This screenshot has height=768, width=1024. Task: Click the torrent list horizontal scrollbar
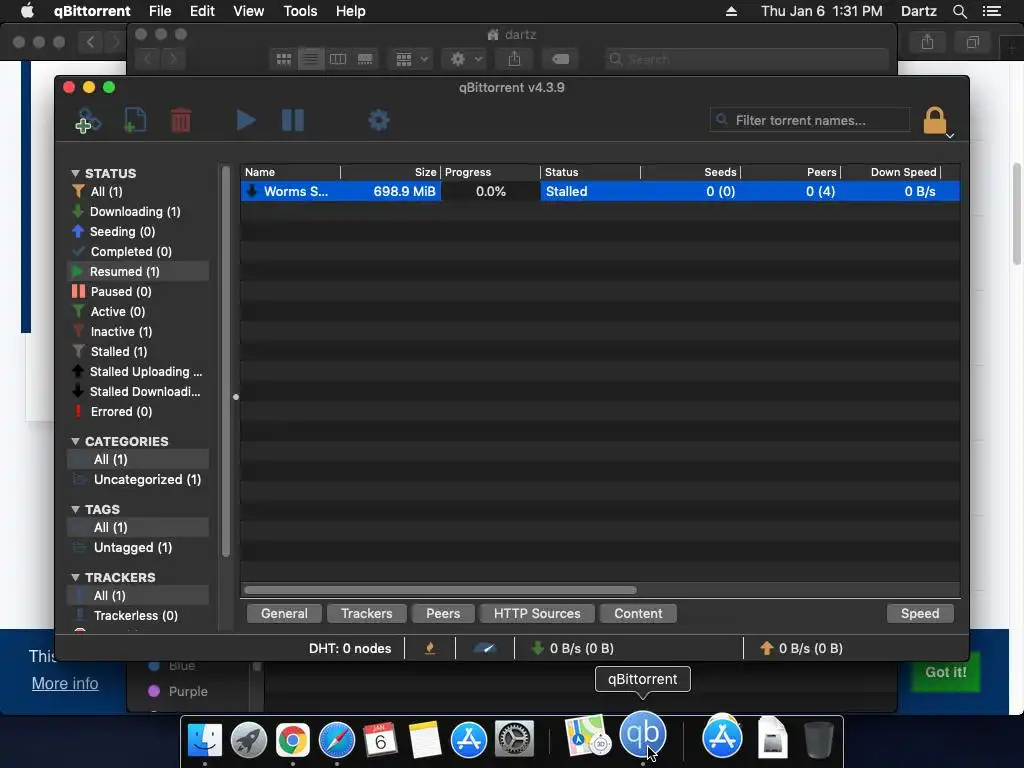pos(440,590)
